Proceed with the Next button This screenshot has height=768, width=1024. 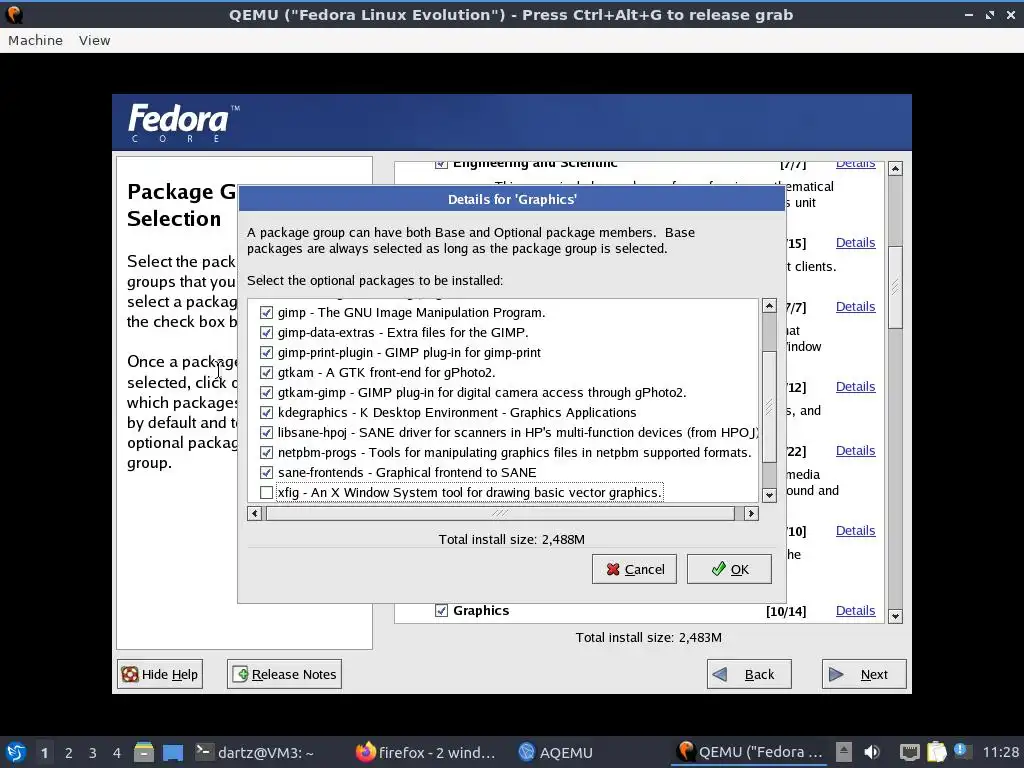(864, 674)
